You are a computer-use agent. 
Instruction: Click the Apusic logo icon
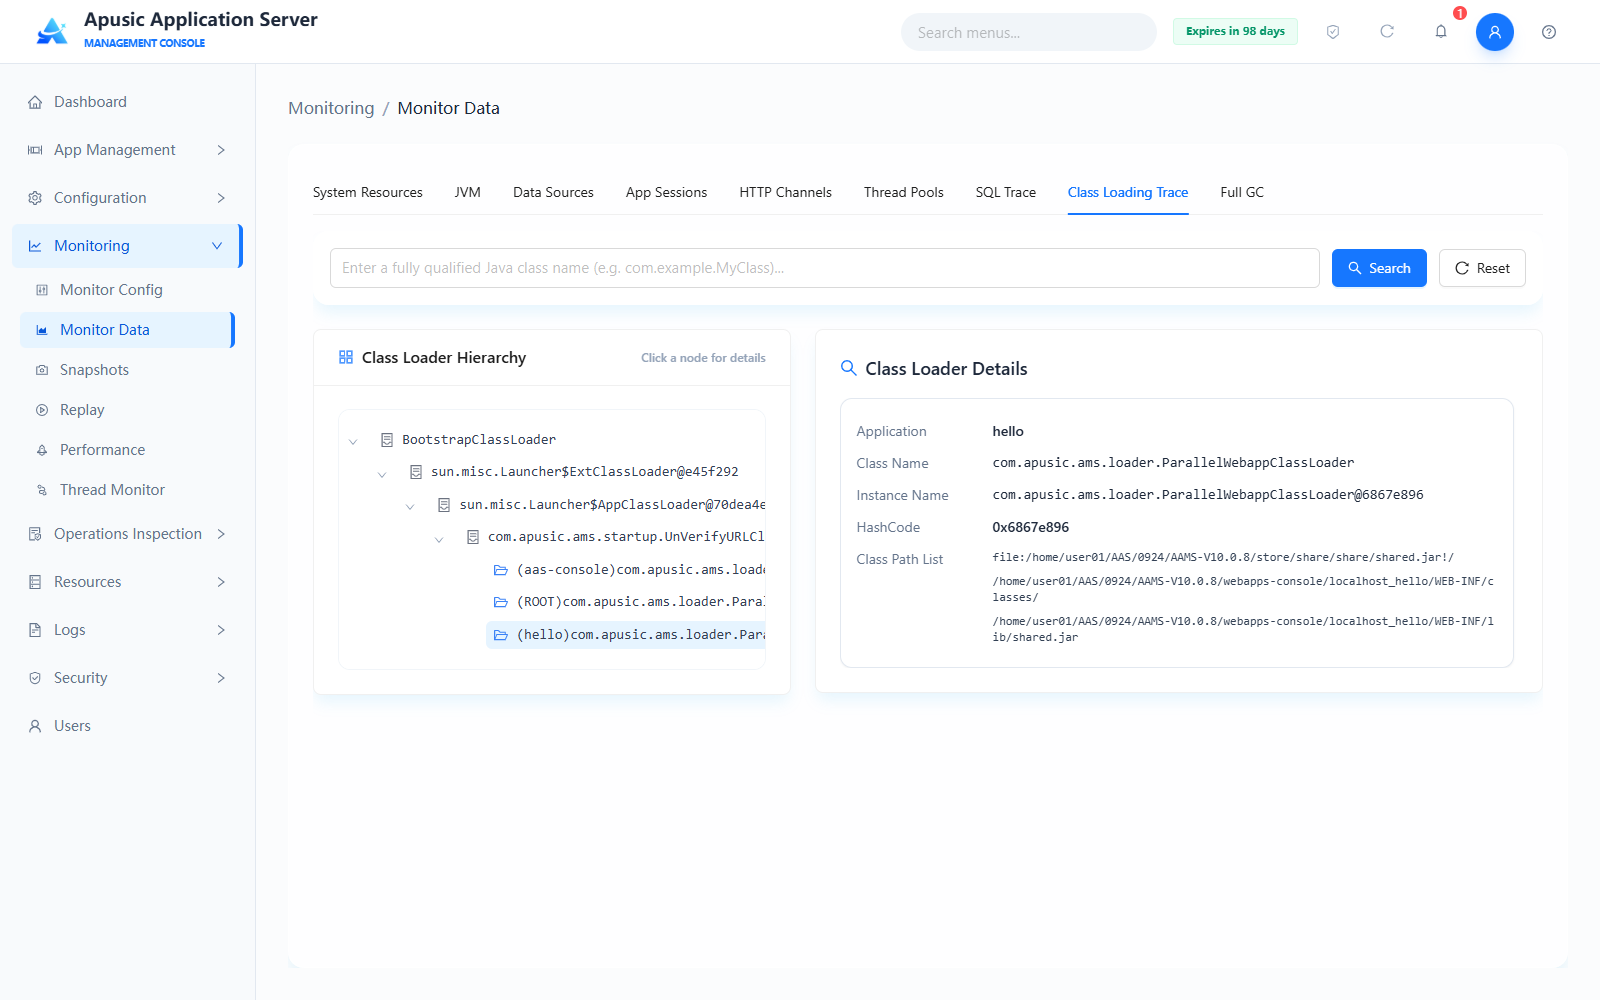(x=52, y=31)
